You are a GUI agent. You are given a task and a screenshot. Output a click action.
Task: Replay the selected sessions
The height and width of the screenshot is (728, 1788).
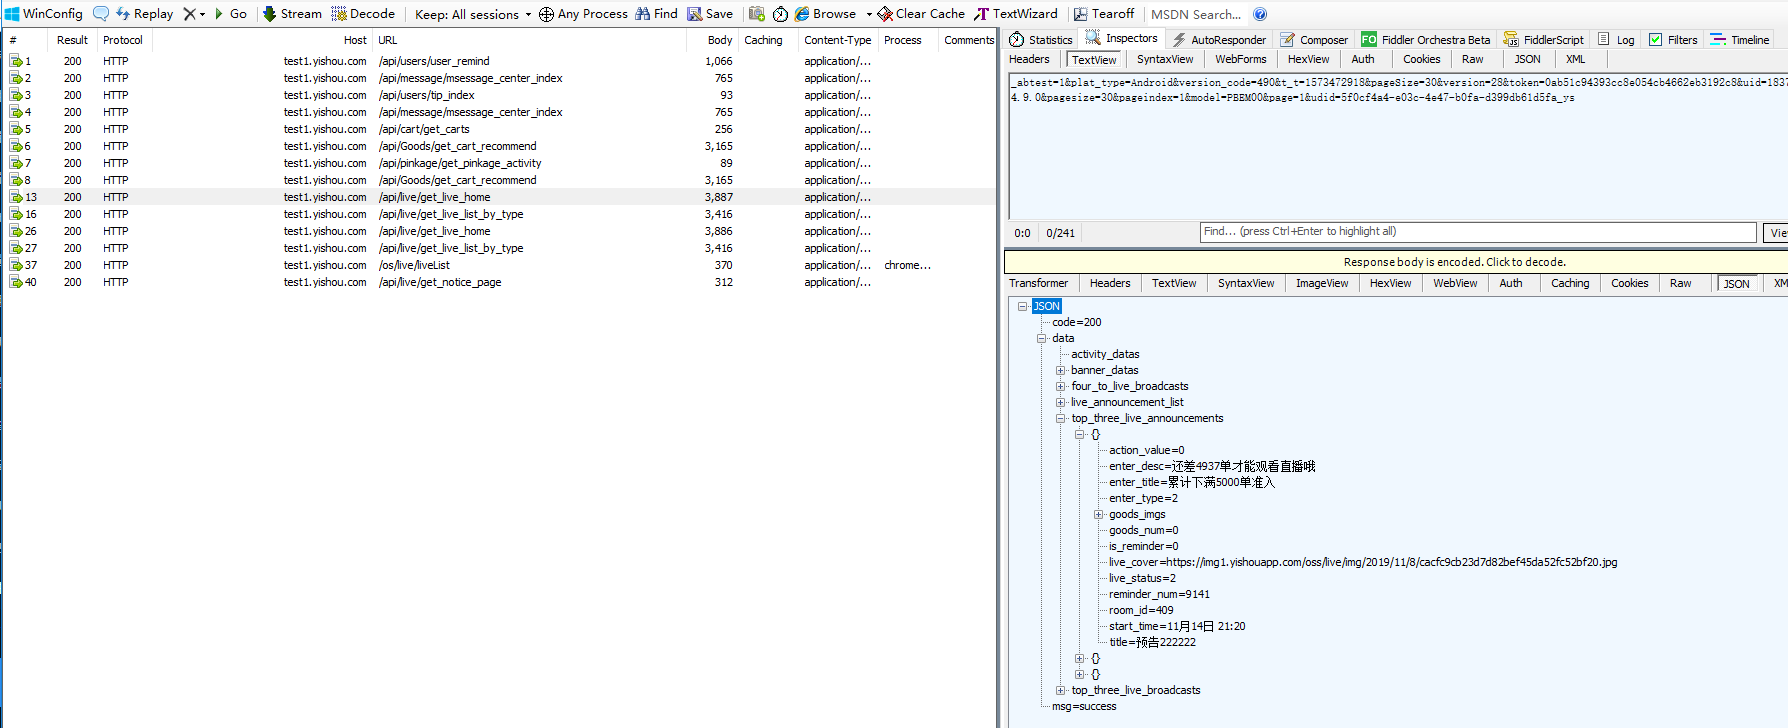tap(144, 14)
